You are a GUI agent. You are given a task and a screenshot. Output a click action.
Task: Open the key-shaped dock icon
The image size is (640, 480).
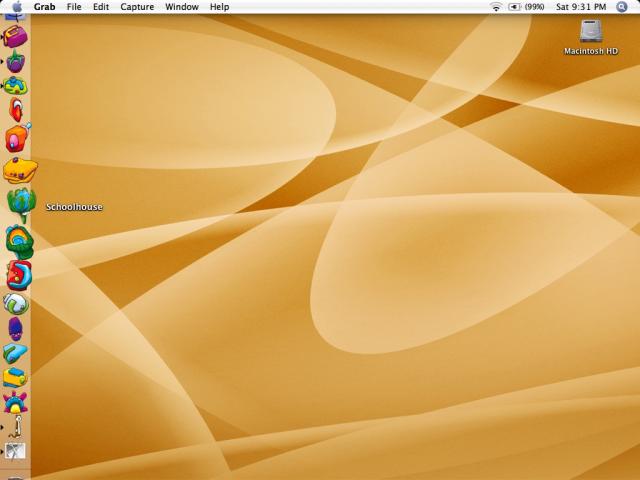[x=16, y=427]
